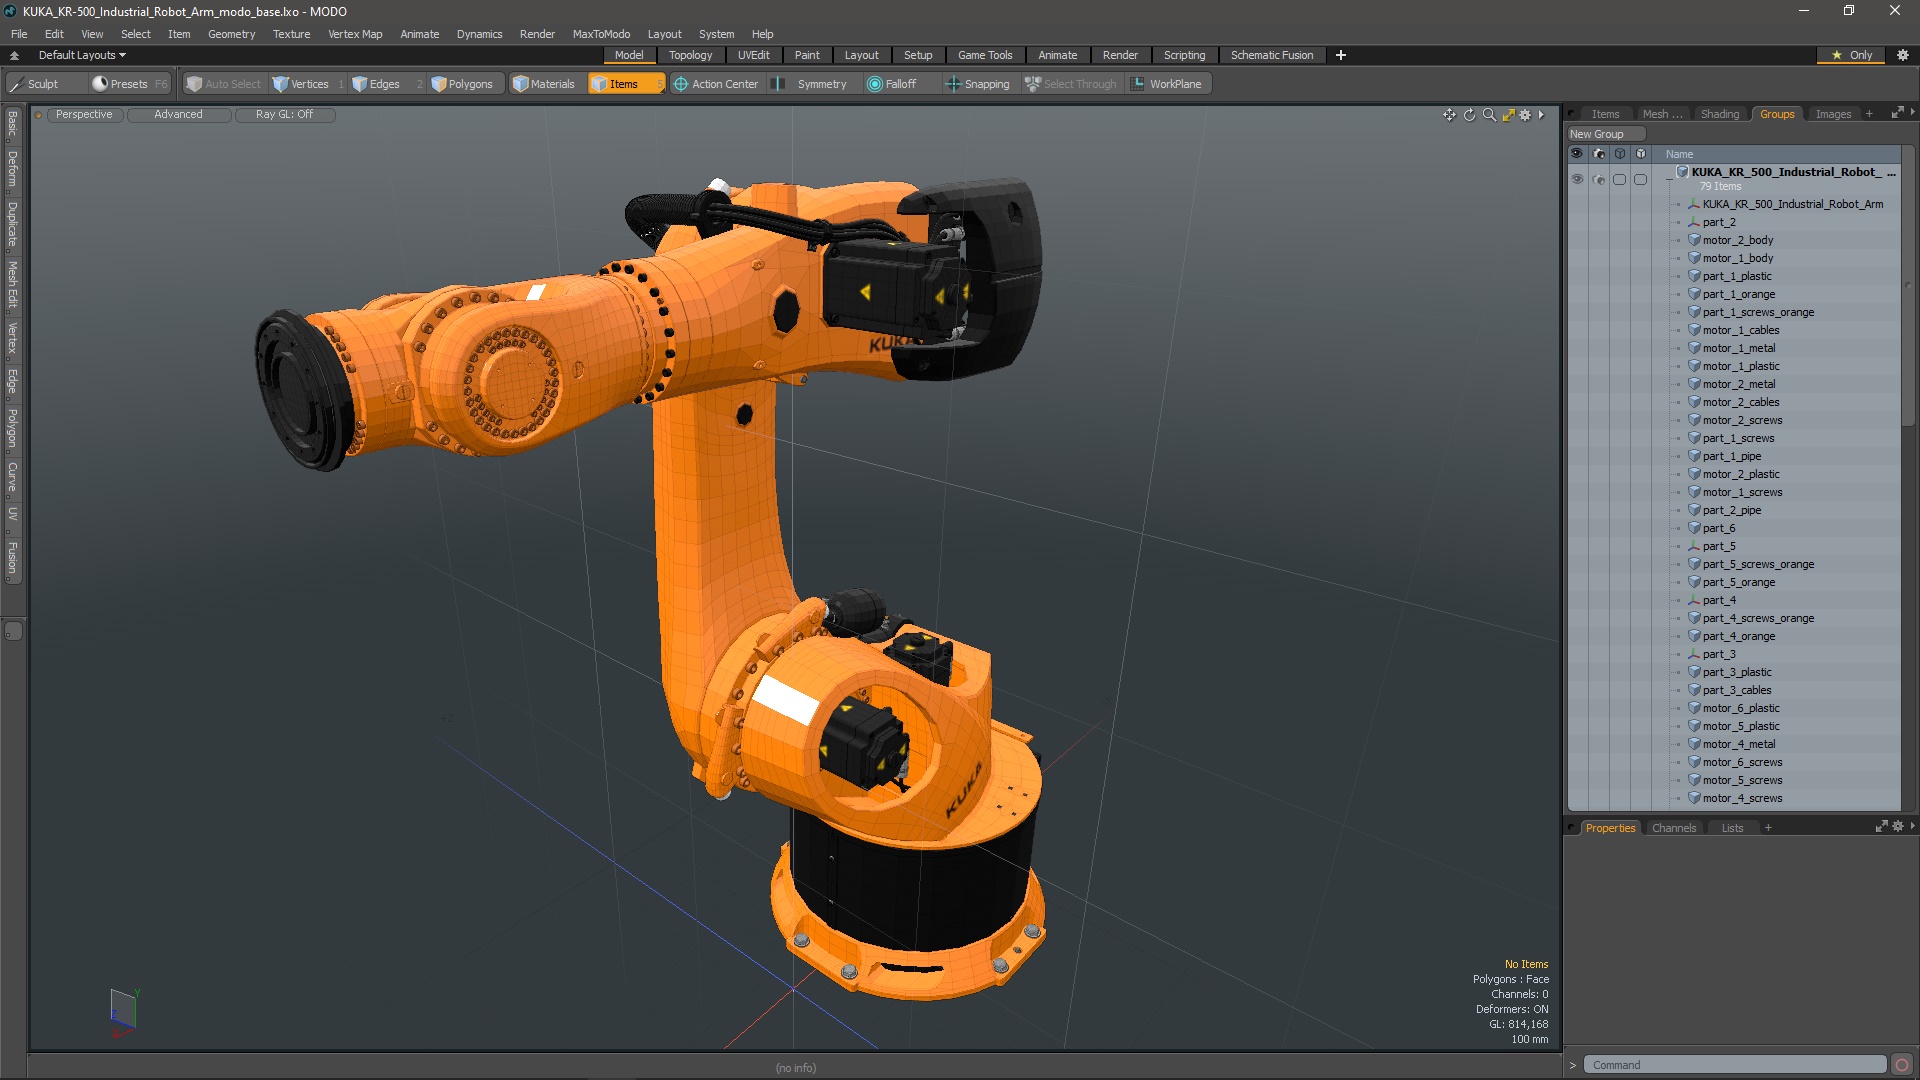Click the motor_2_body mesh icon
Viewport: 1920px width, 1080px height.
click(x=1695, y=240)
